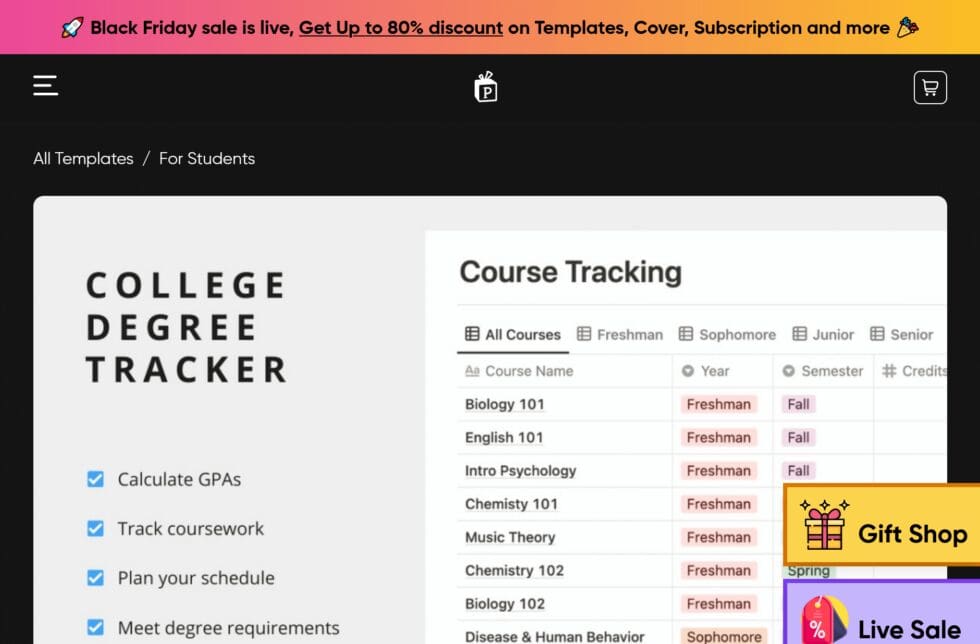Viewport: 980px width, 644px height.
Task: Toggle the Calculate GPAs checkbox
Action: pyautogui.click(x=96, y=479)
